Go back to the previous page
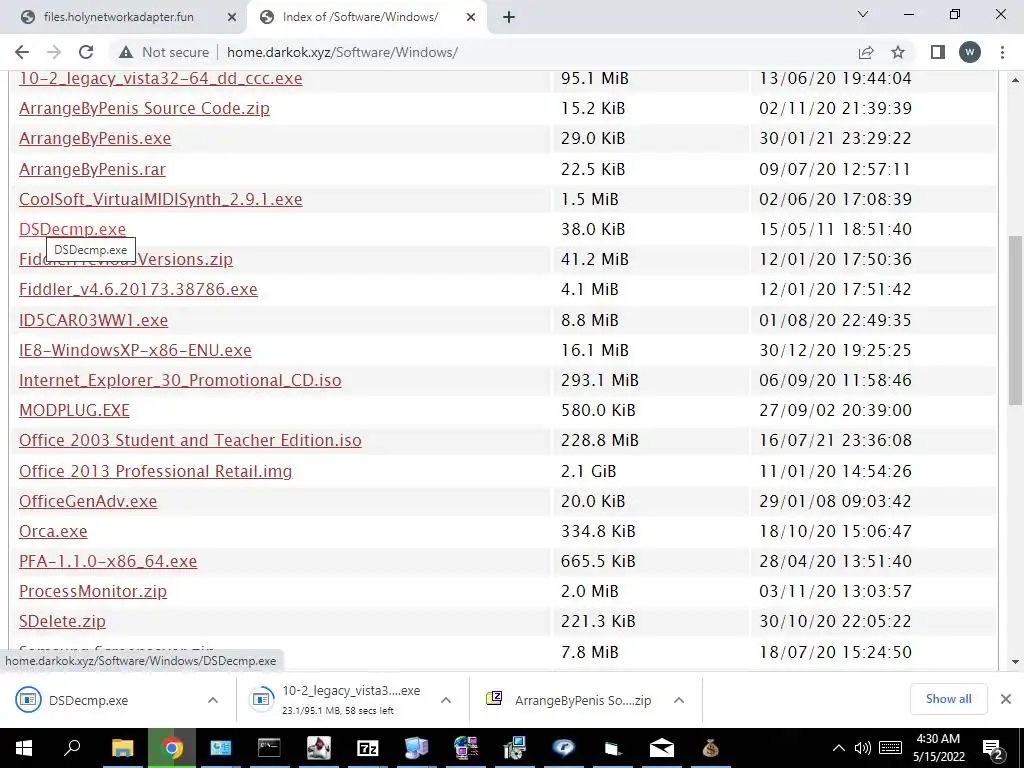The image size is (1024, 768). point(22,52)
